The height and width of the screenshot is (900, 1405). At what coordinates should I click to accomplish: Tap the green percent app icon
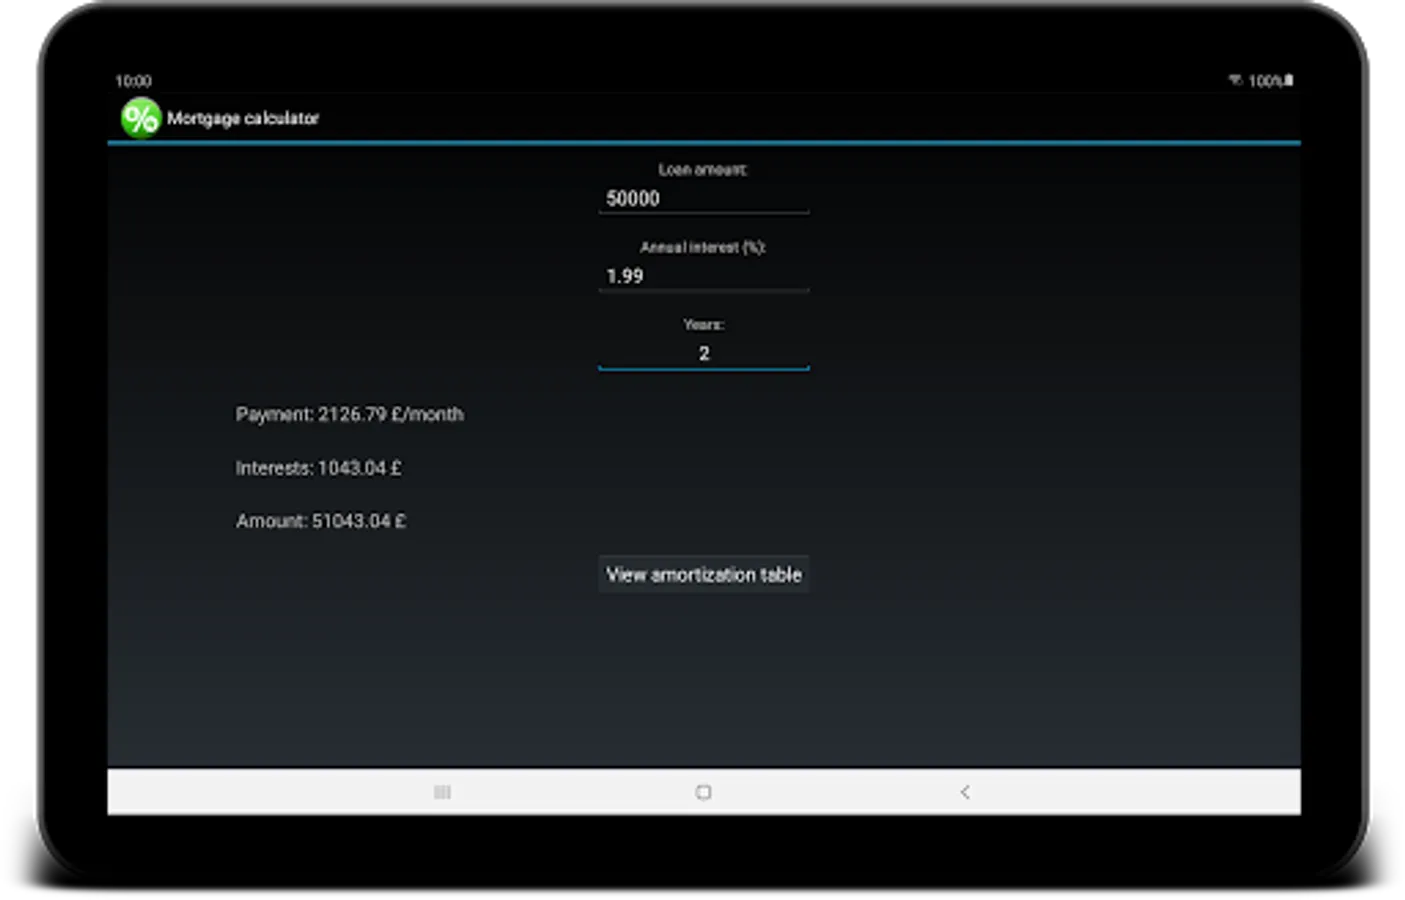coord(140,118)
